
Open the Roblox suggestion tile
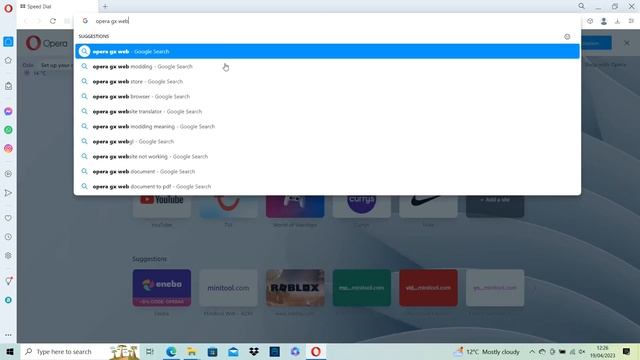(x=295, y=288)
